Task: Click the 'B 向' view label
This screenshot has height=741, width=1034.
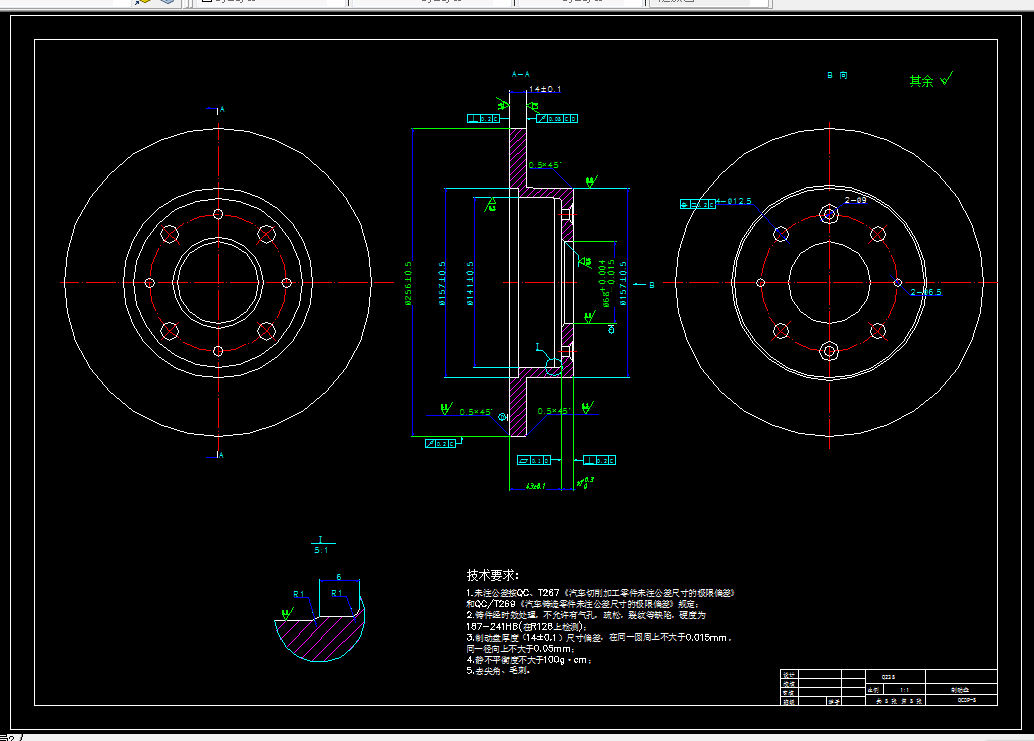Action: point(837,75)
